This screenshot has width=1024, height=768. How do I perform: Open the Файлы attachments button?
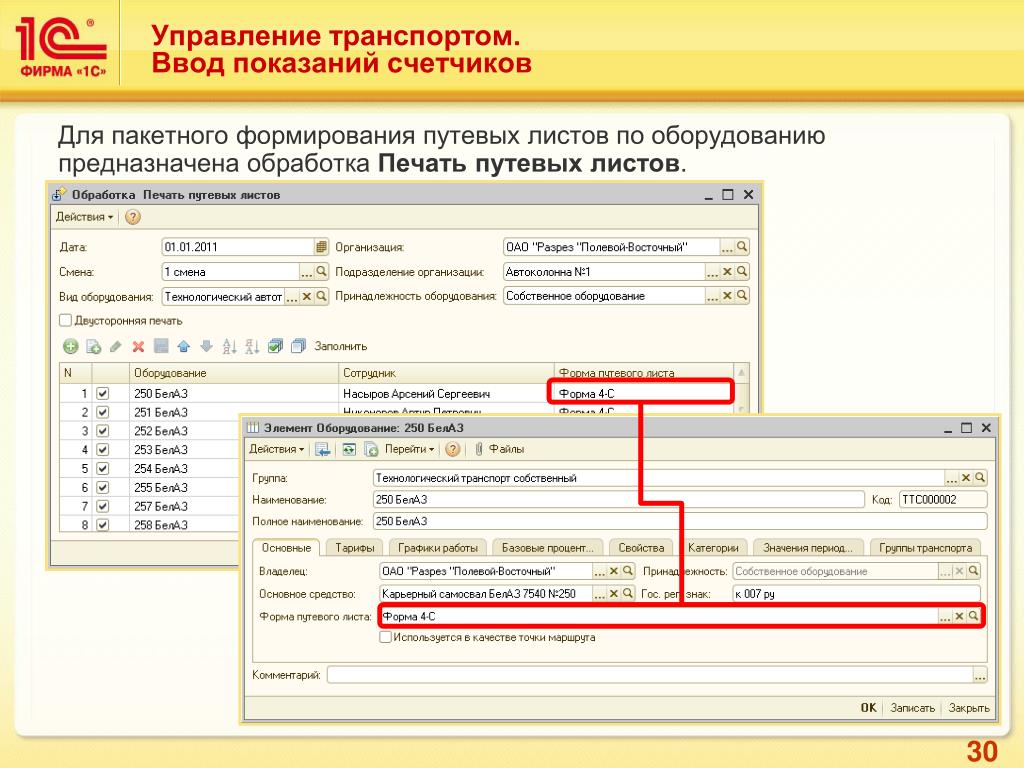tap(500, 449)
